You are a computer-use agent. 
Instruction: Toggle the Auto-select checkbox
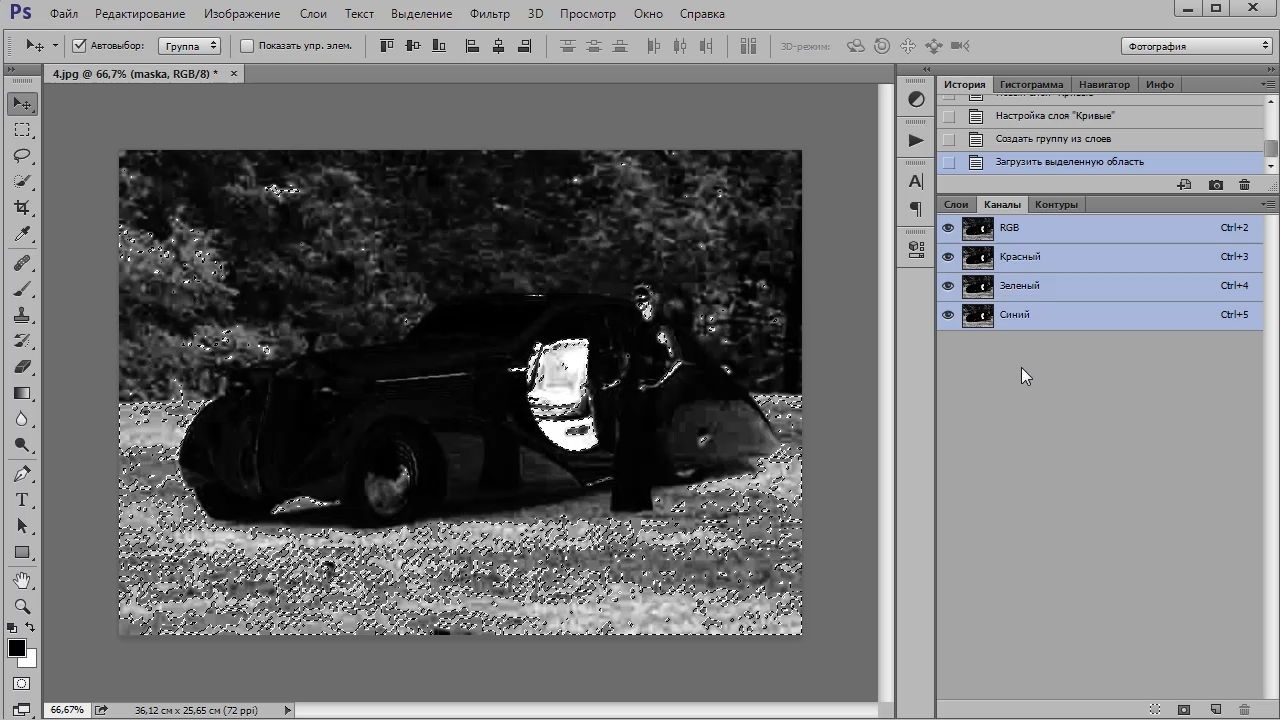[x=80, y=46]
